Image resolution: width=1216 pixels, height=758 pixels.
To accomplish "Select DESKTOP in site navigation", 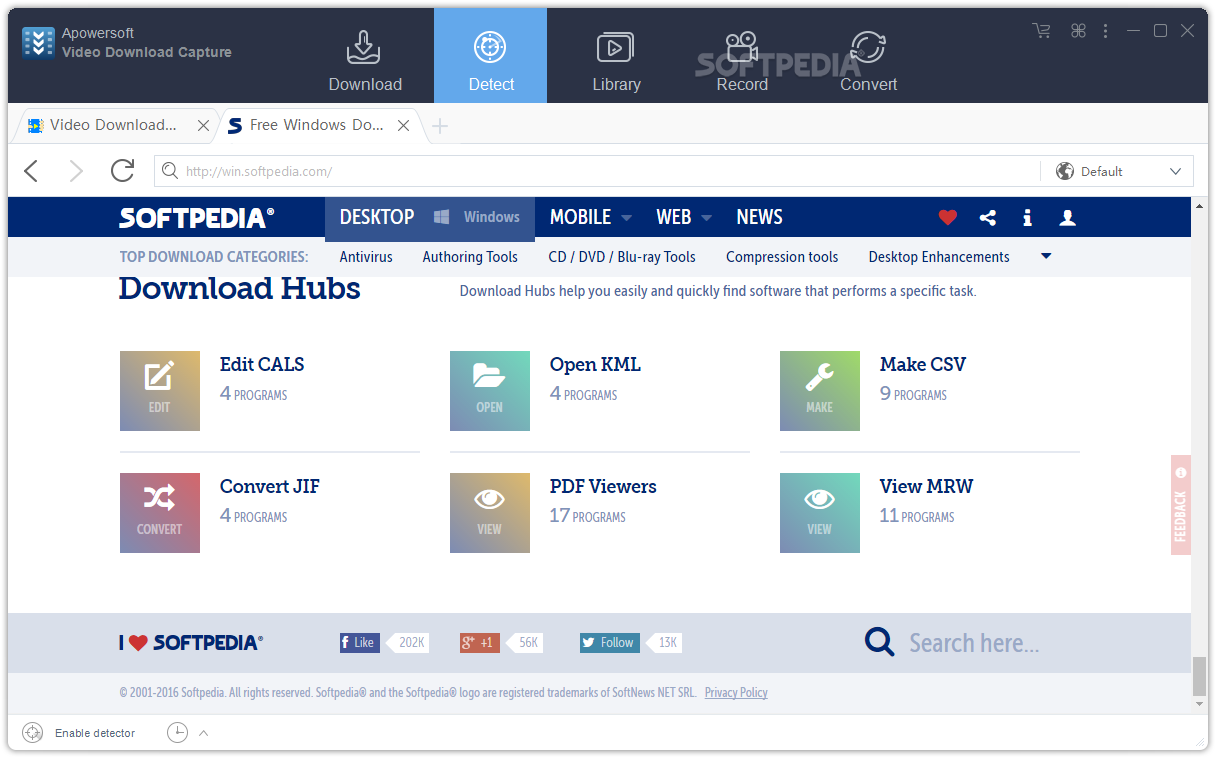I will pyautogui.click(x=376, y=217).
